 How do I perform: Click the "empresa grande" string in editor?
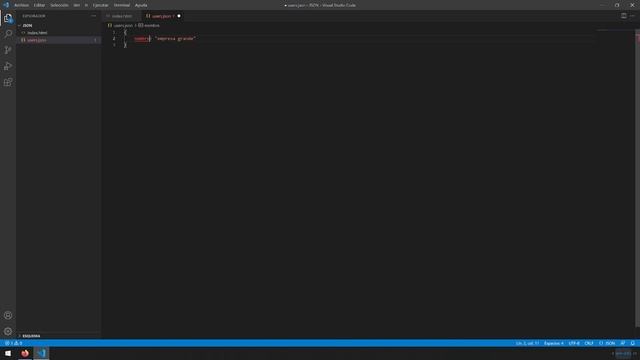(176, 38)
